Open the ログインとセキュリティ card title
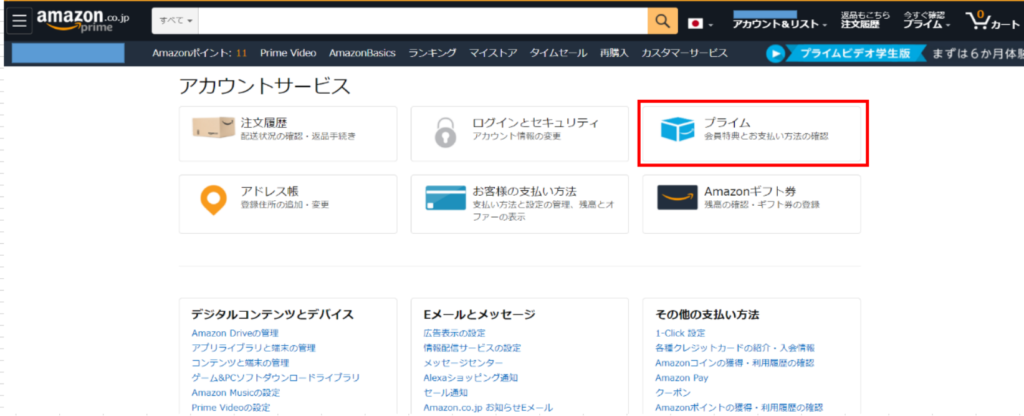Screen dimensions: 1024x416 (x=536, y=123)
